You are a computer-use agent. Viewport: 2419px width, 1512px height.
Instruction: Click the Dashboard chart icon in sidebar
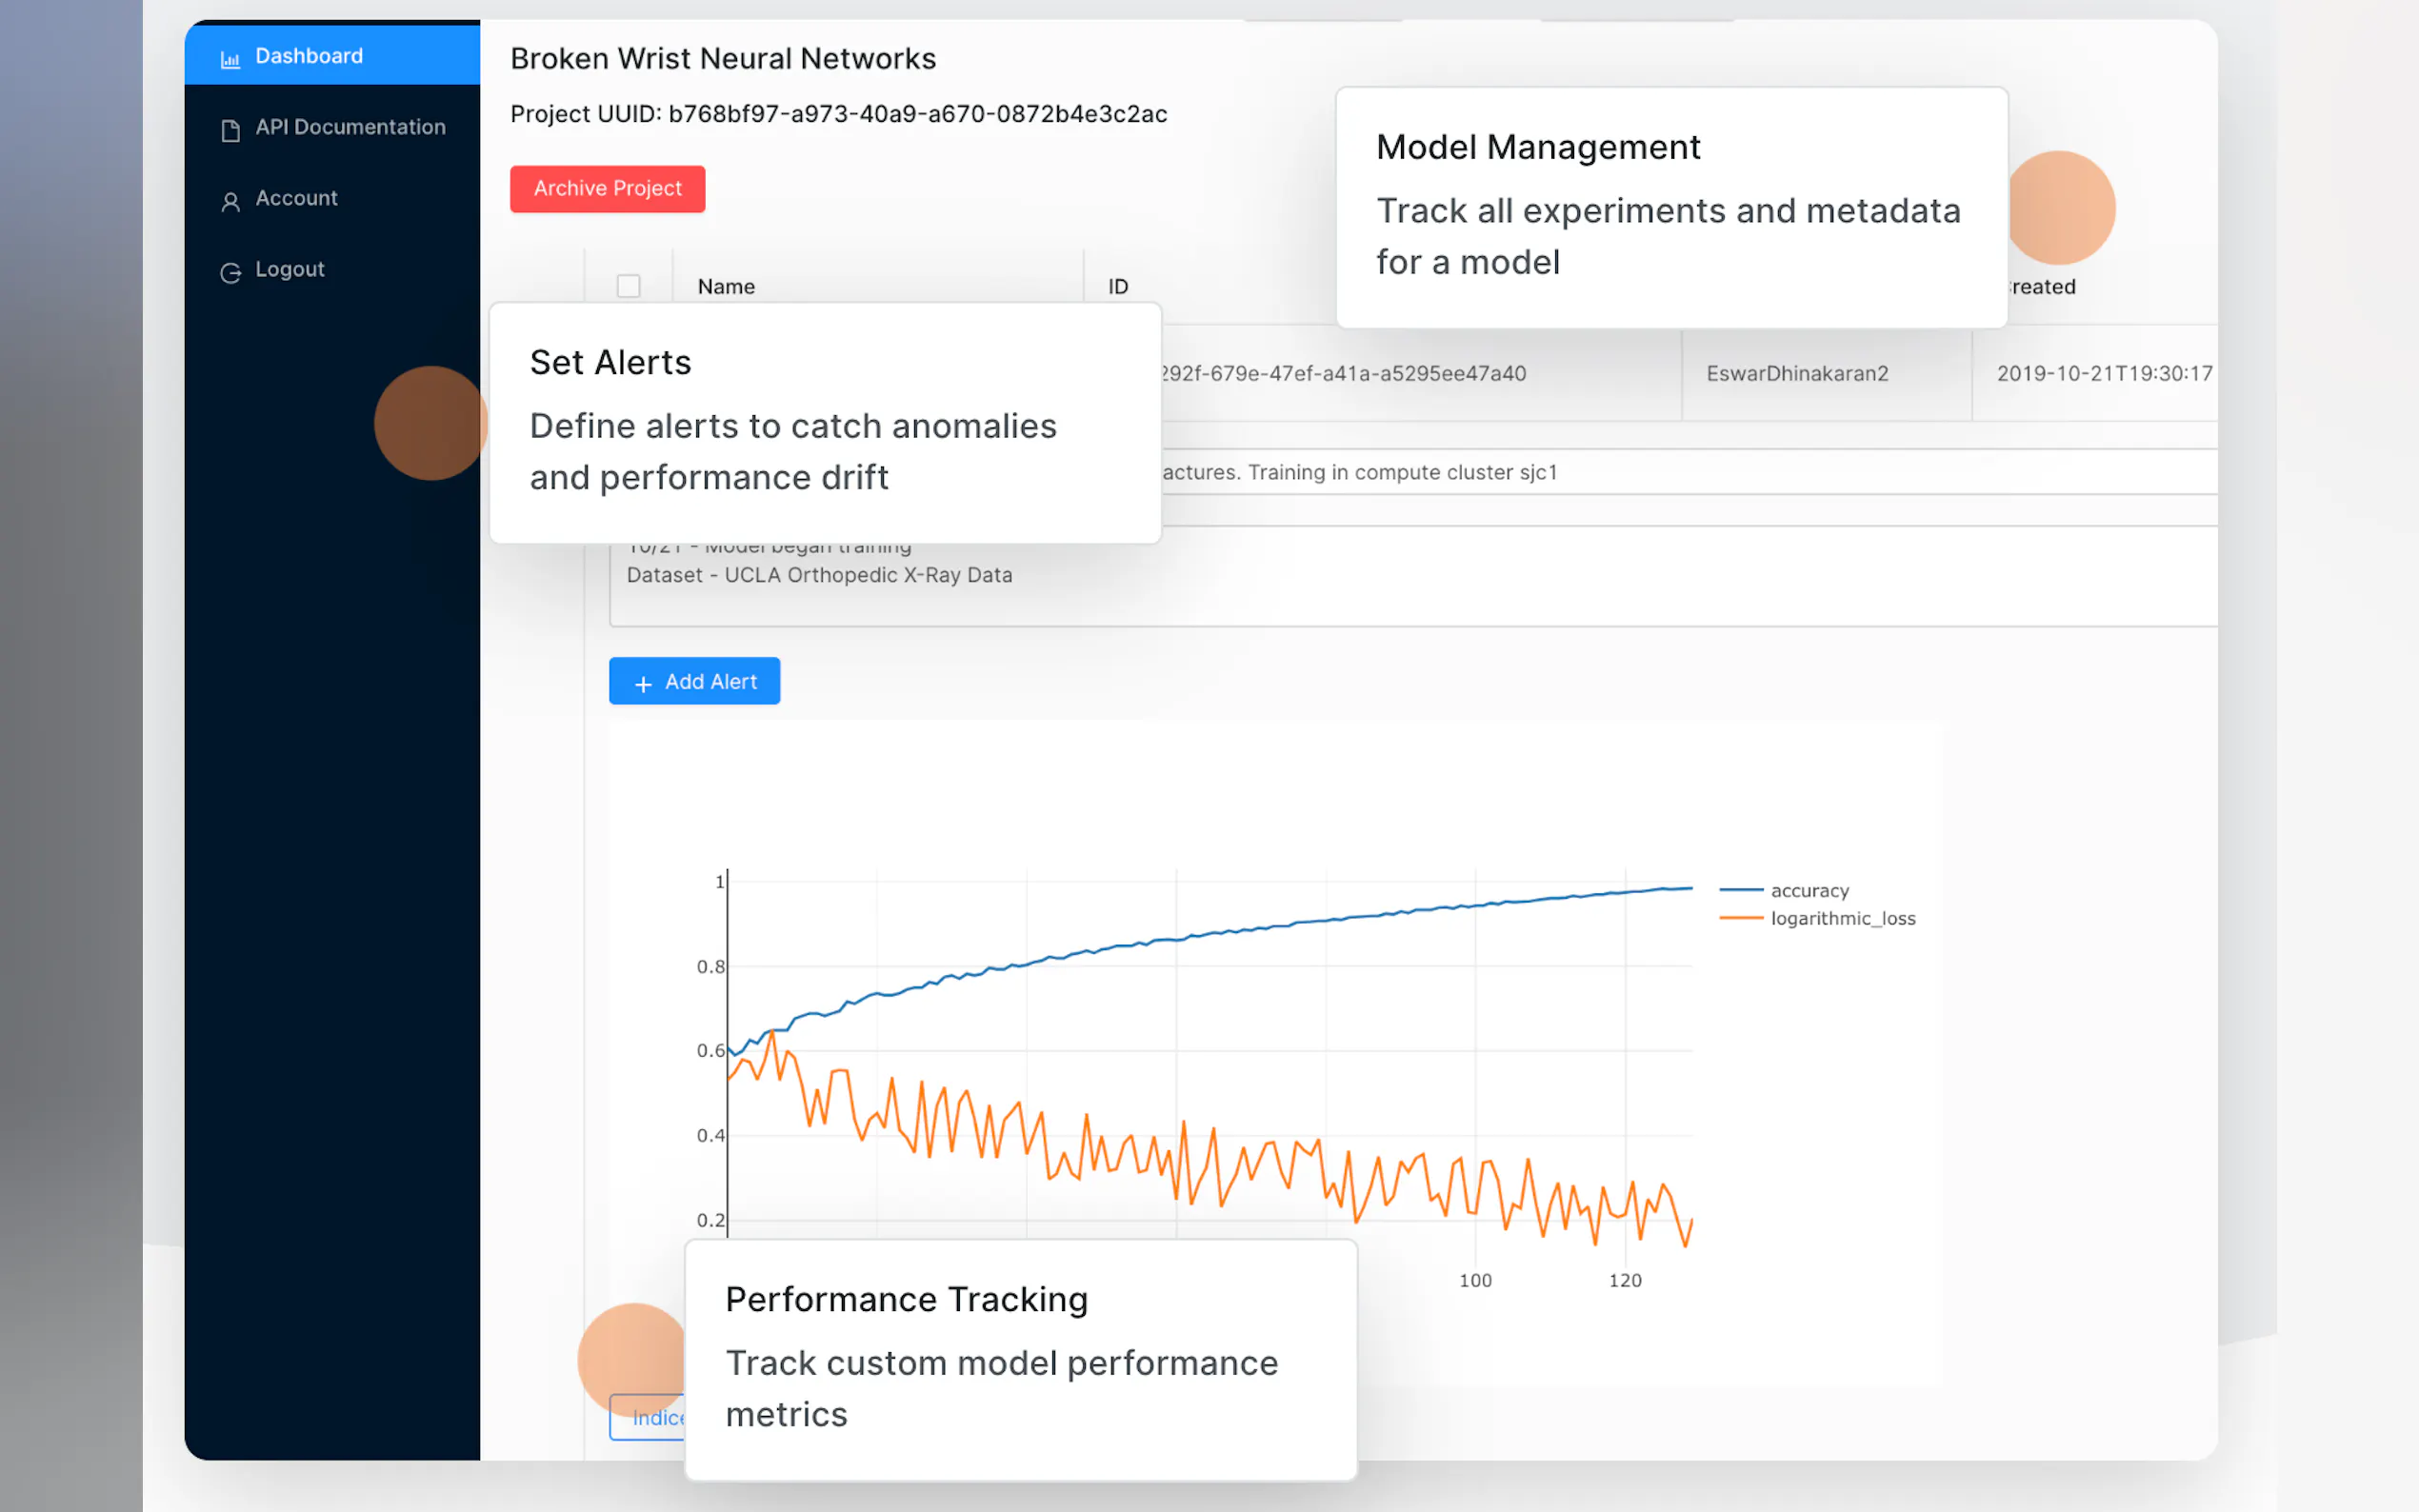(230, 58)
